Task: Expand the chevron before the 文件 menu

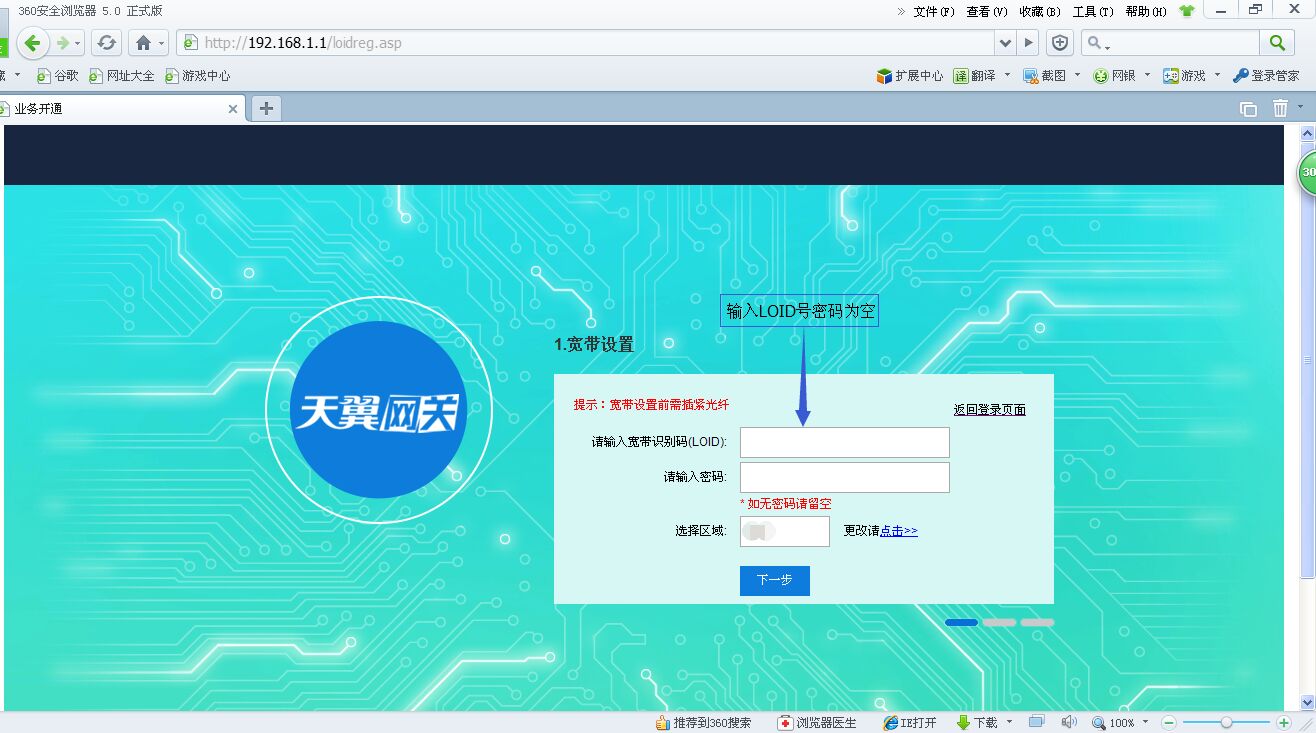Action: (x=901, y=11)
